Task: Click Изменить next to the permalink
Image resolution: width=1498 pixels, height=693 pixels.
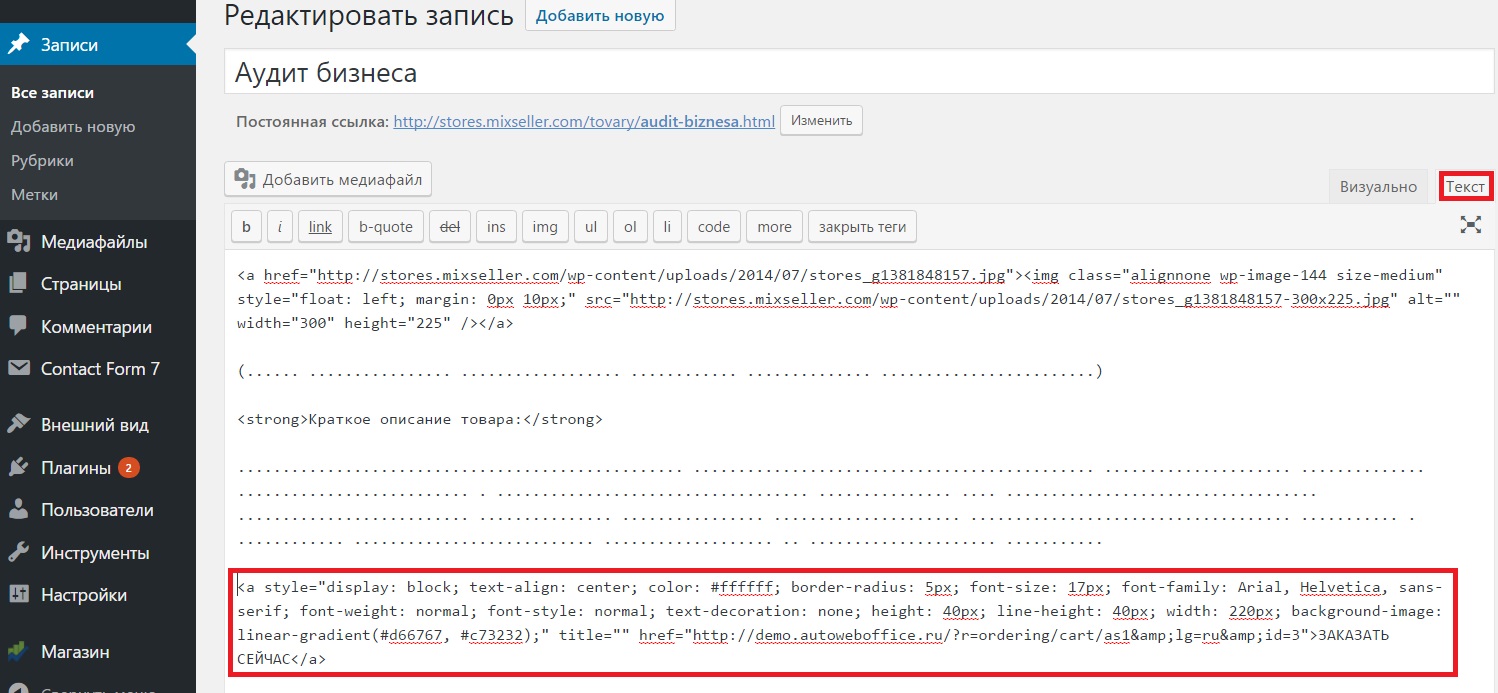Action: 821,121
